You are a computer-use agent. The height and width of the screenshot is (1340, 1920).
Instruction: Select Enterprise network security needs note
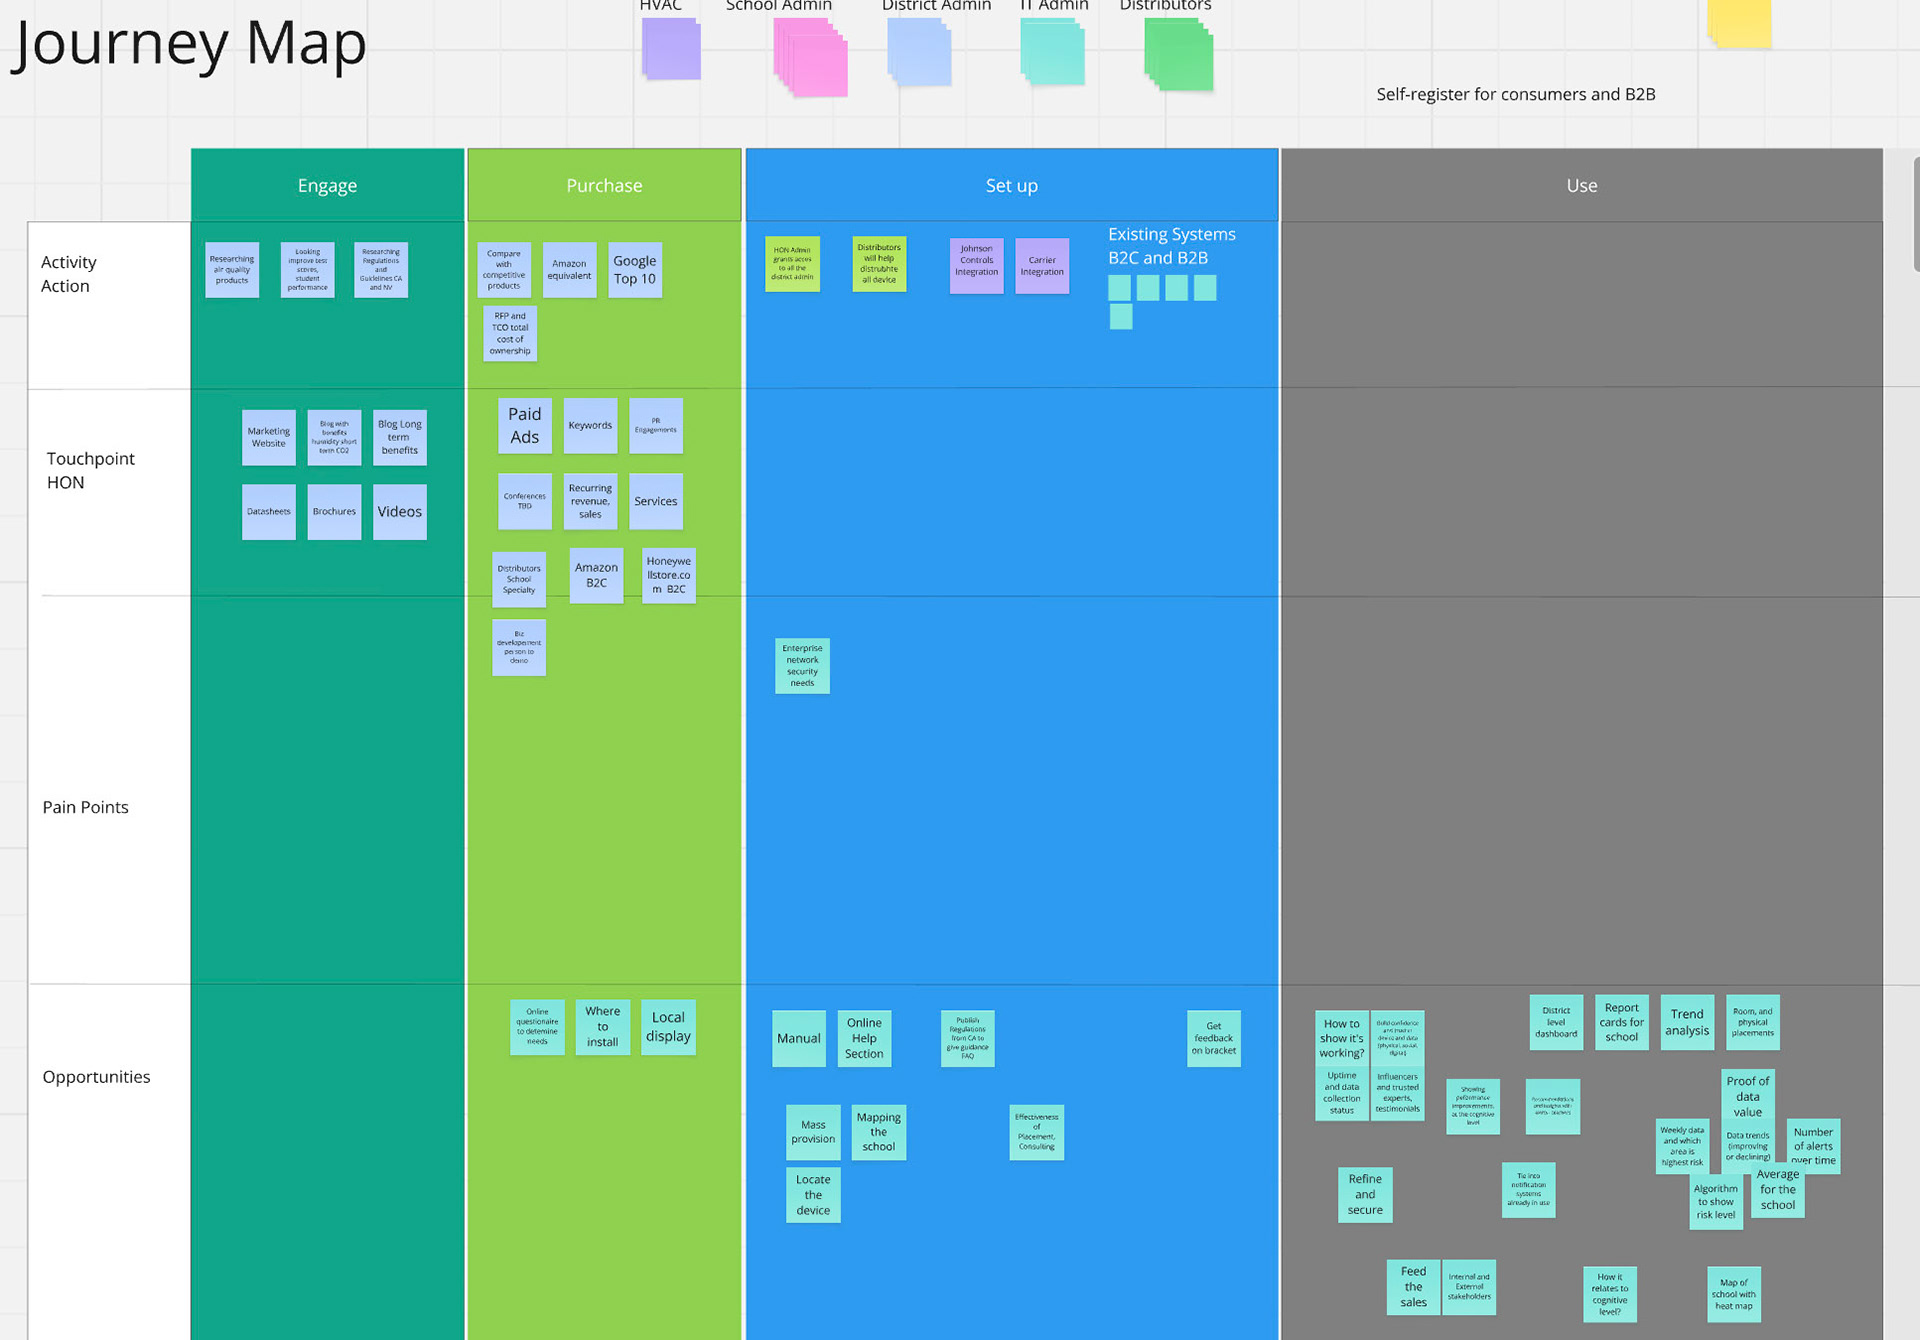(802, 665)
